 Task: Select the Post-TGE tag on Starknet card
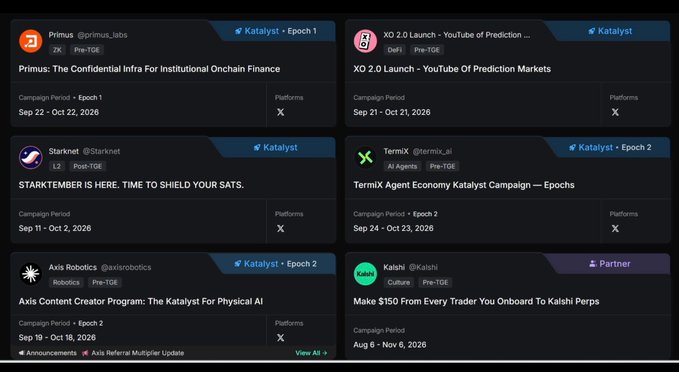pyautogui.click(x=87, y=166)
